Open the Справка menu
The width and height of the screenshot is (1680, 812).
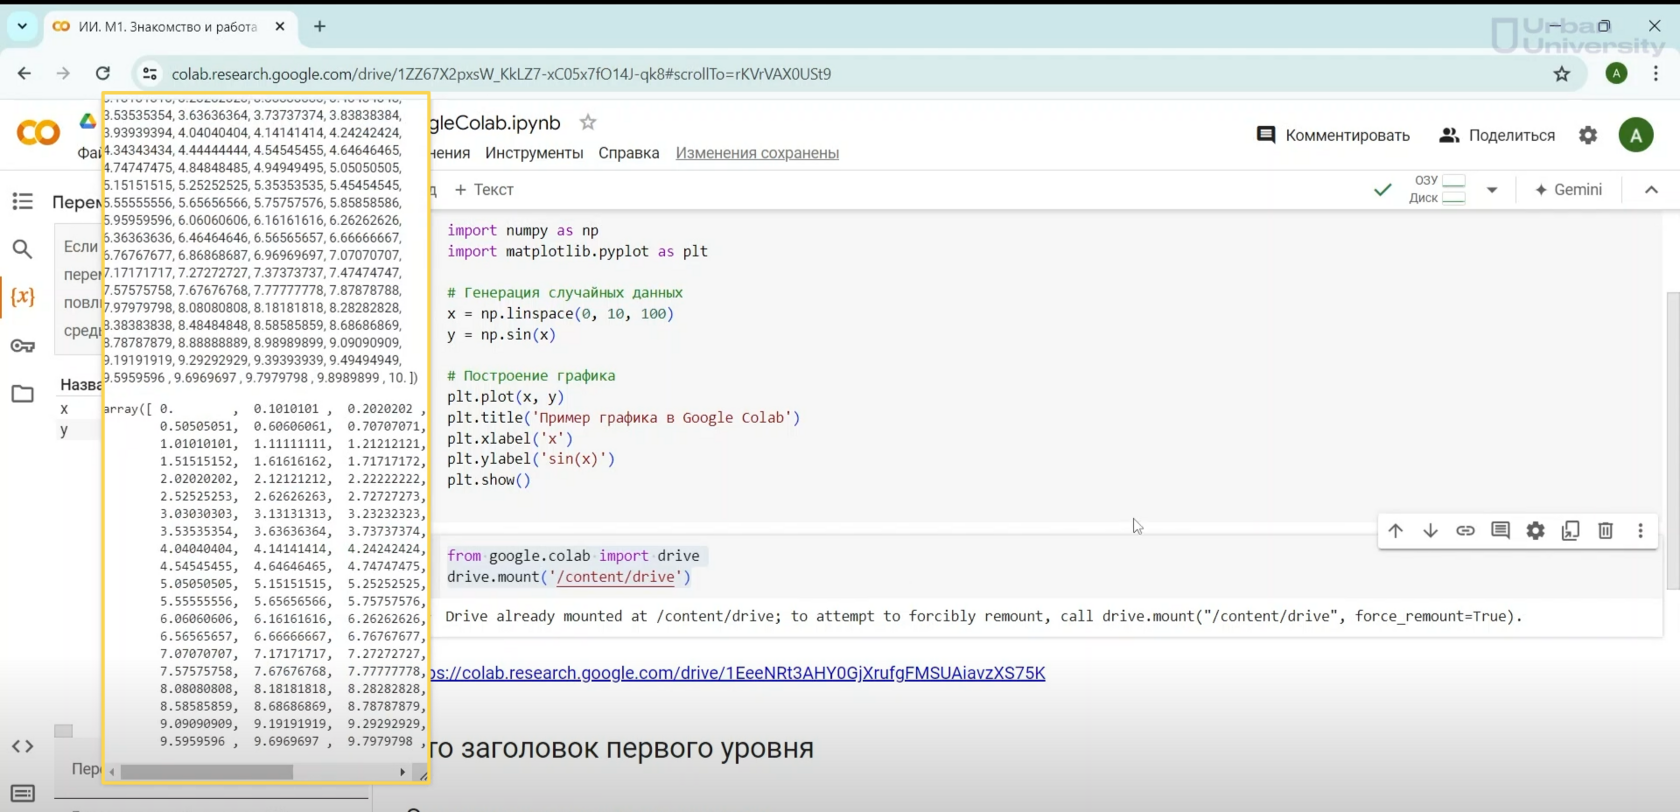[628, 153]
